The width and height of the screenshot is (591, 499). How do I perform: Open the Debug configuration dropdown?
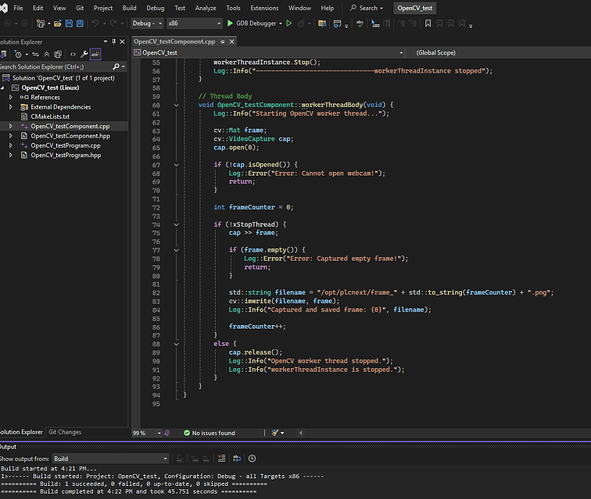click(147, 23)
